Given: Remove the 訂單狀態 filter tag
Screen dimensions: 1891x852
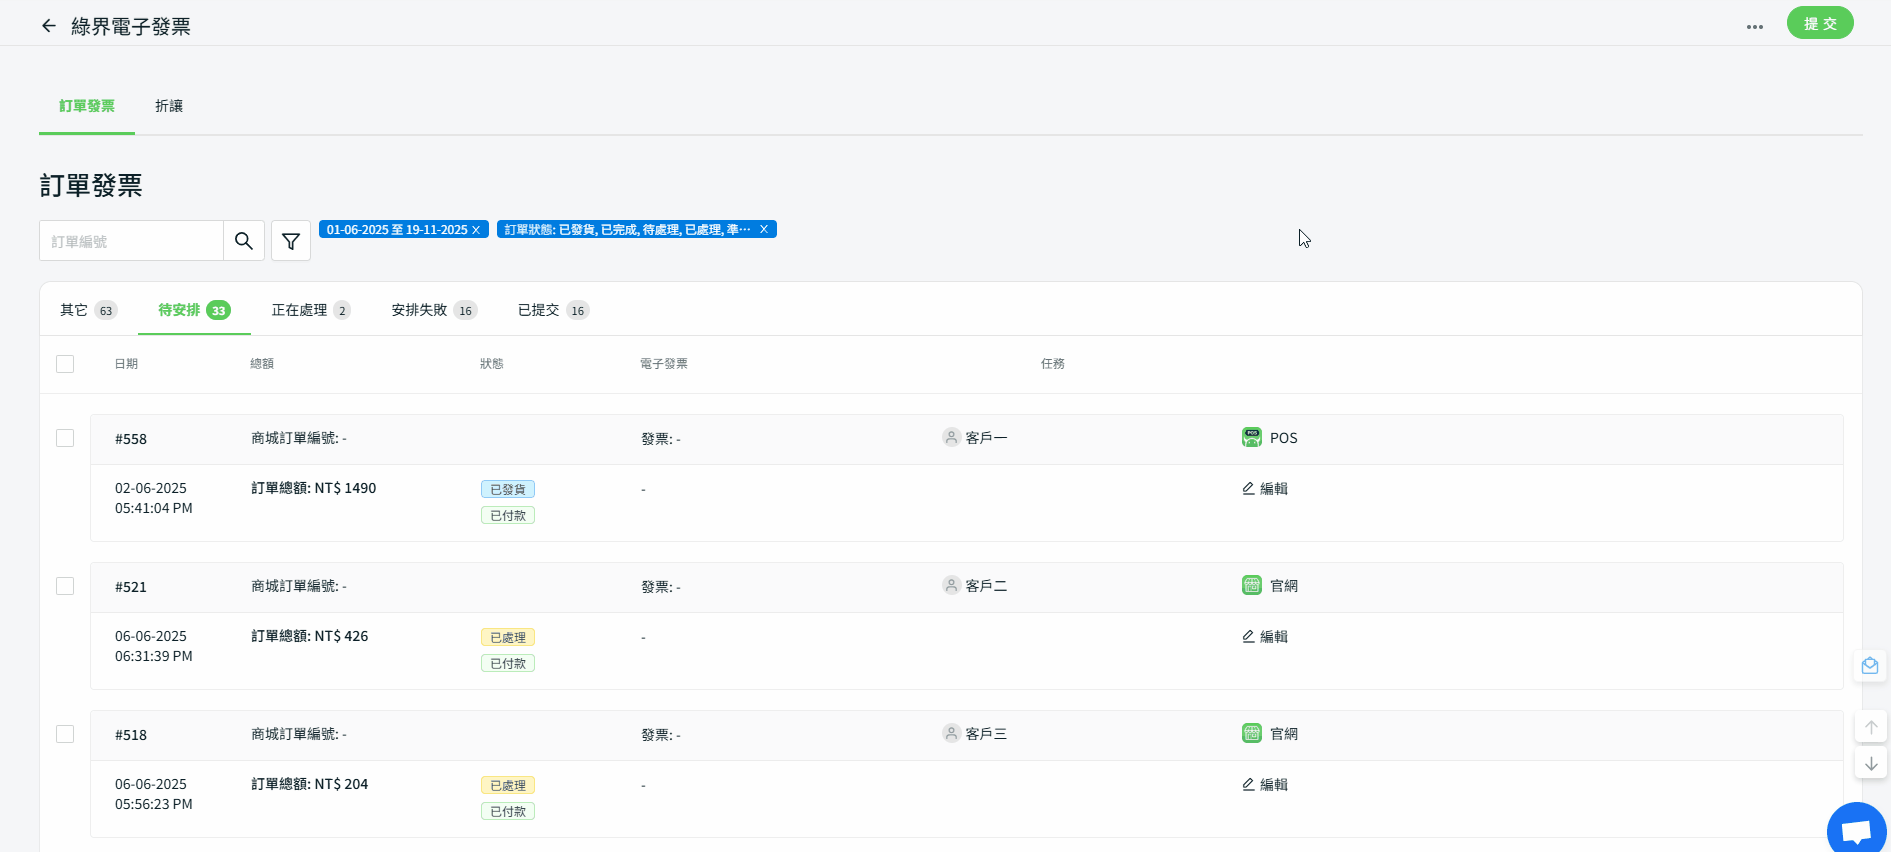Looking at the screenshot, I should (x=764, y=230).
